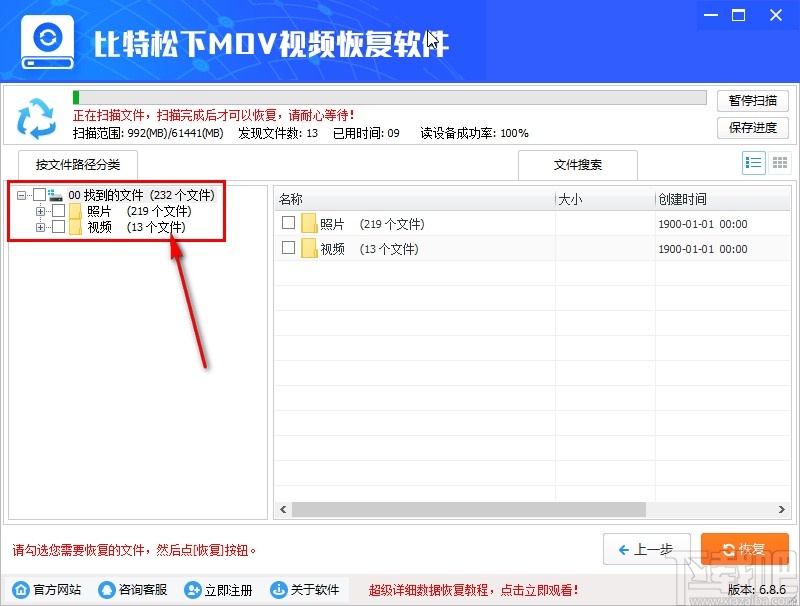
Task: Click the 保存进度 button
Action: (753, 128)
